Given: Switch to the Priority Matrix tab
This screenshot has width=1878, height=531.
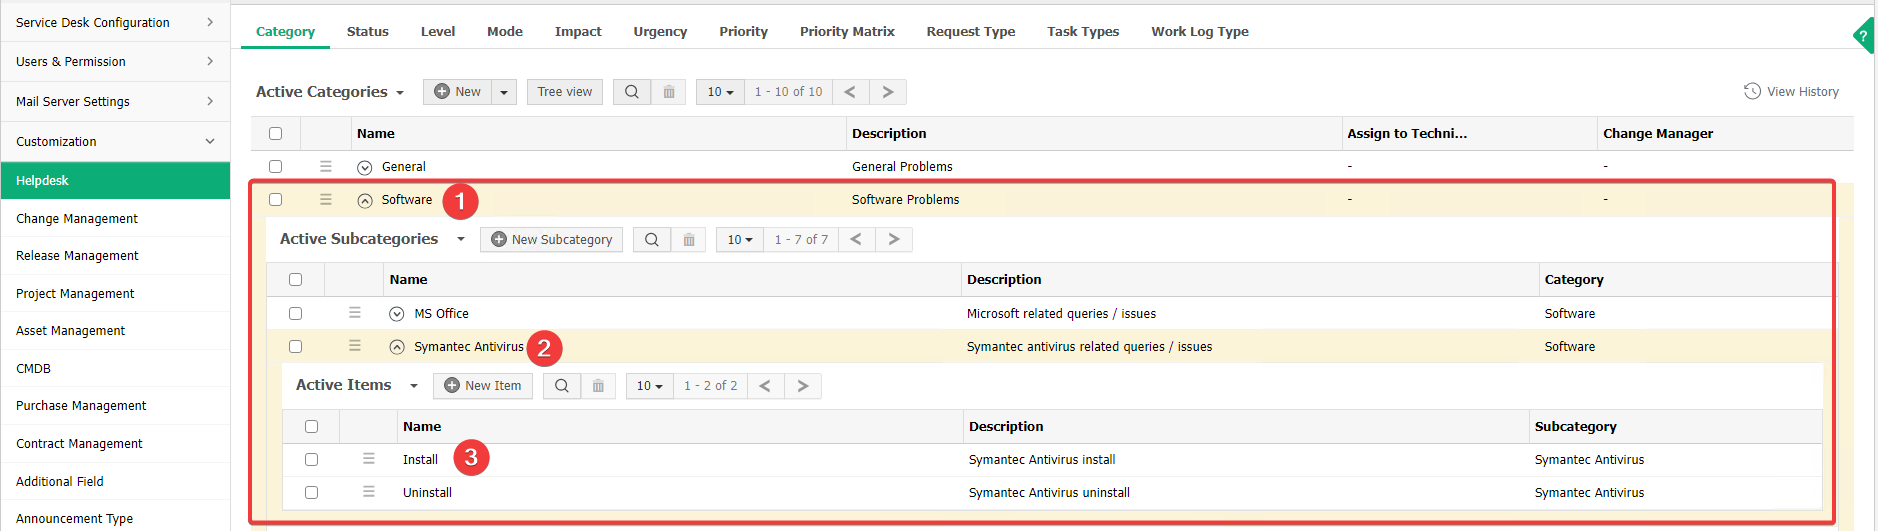Looking at the screenshot, I should pyautogui.click(x=846, y=32).
